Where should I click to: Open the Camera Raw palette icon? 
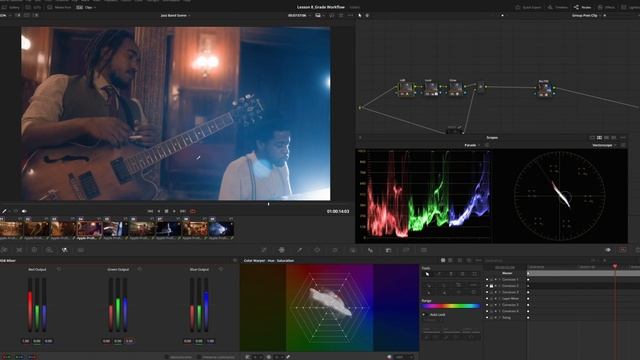(4, 250)
